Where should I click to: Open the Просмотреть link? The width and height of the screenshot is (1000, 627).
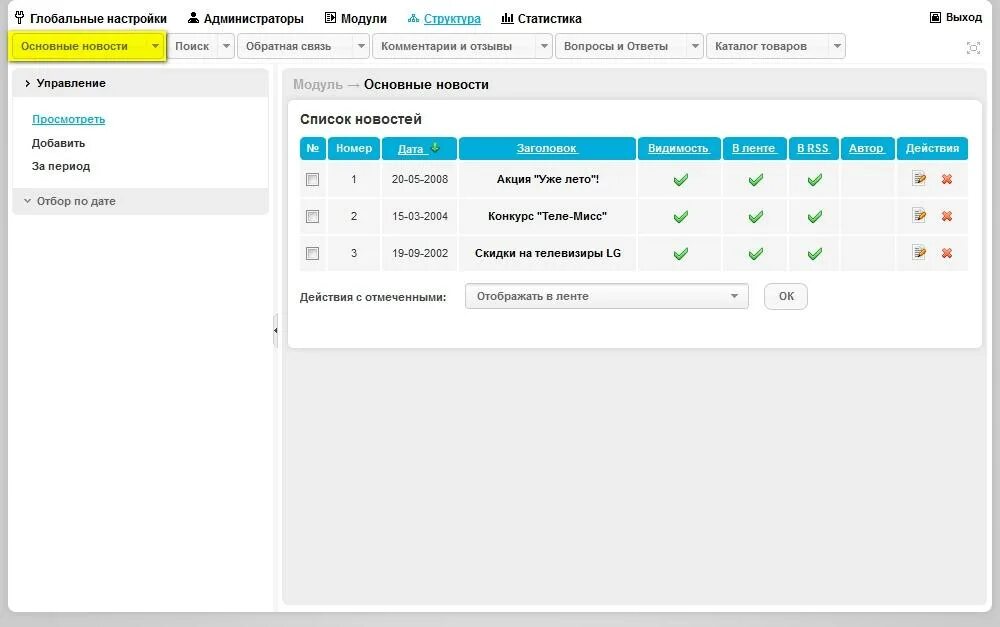click(x=68, y=119)
